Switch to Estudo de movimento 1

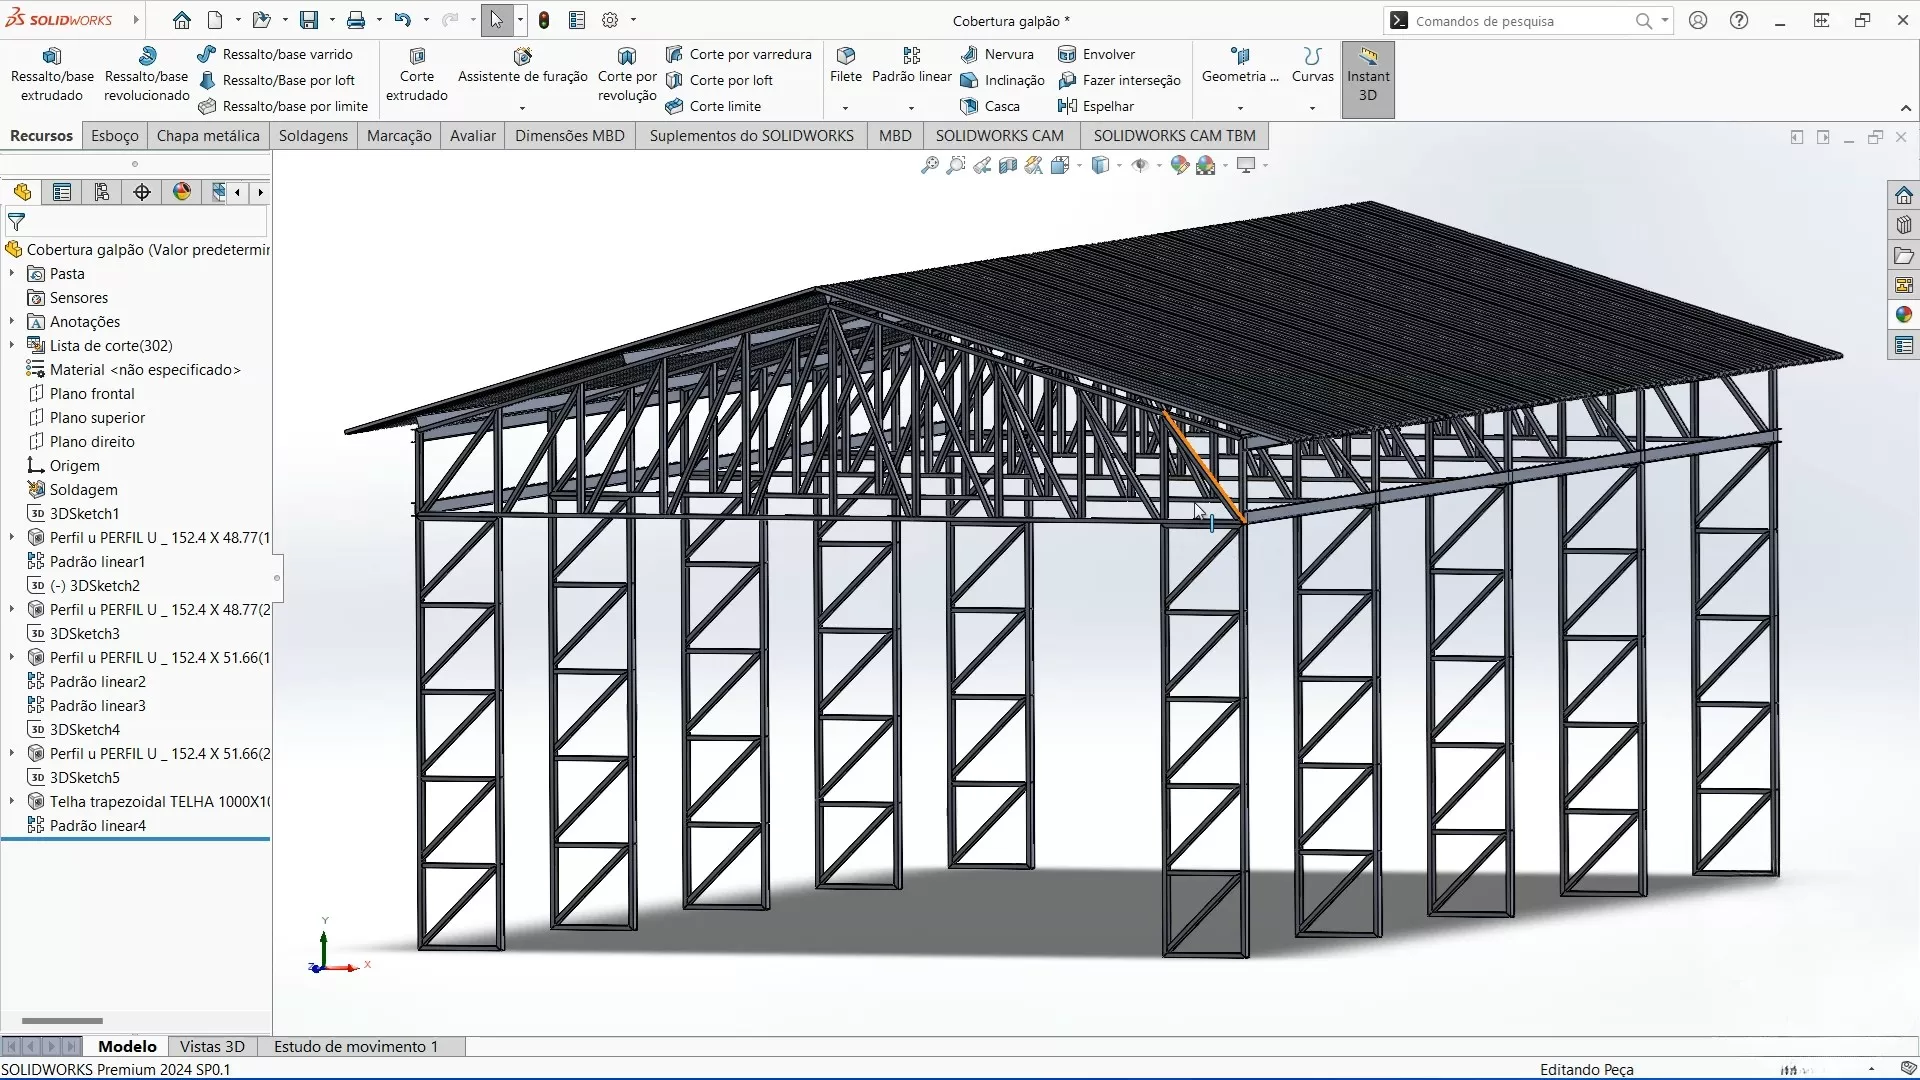356,1047
